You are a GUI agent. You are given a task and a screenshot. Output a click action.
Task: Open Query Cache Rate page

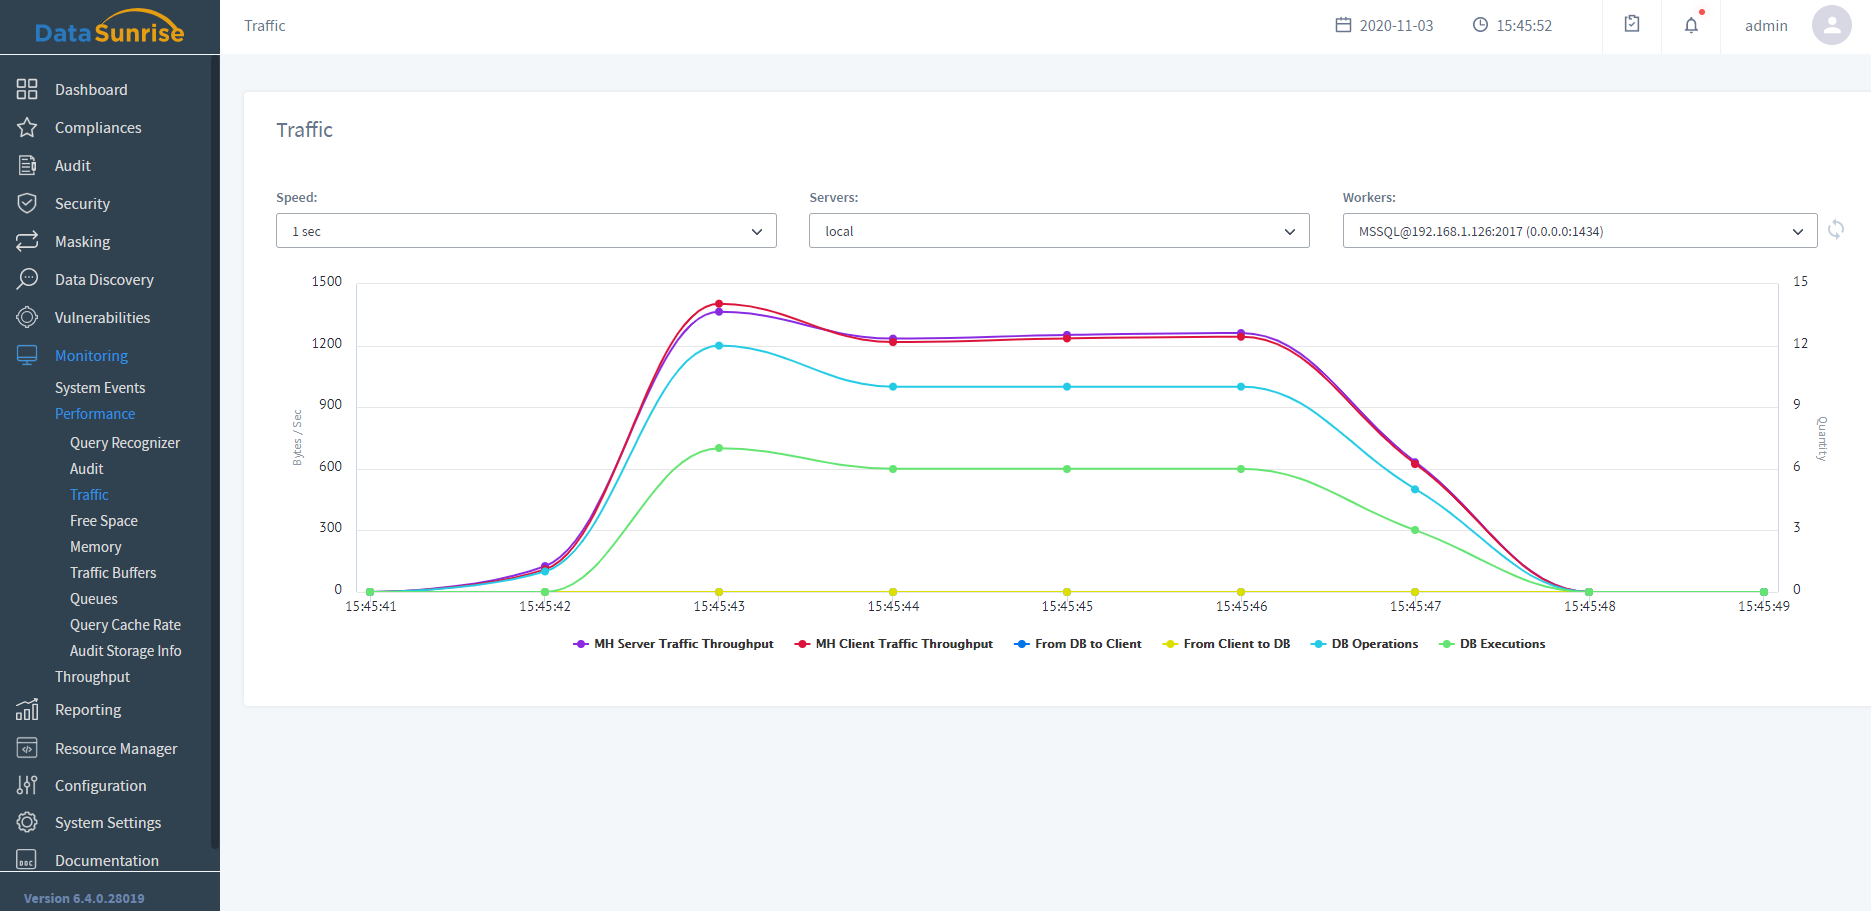pos(125,625)
